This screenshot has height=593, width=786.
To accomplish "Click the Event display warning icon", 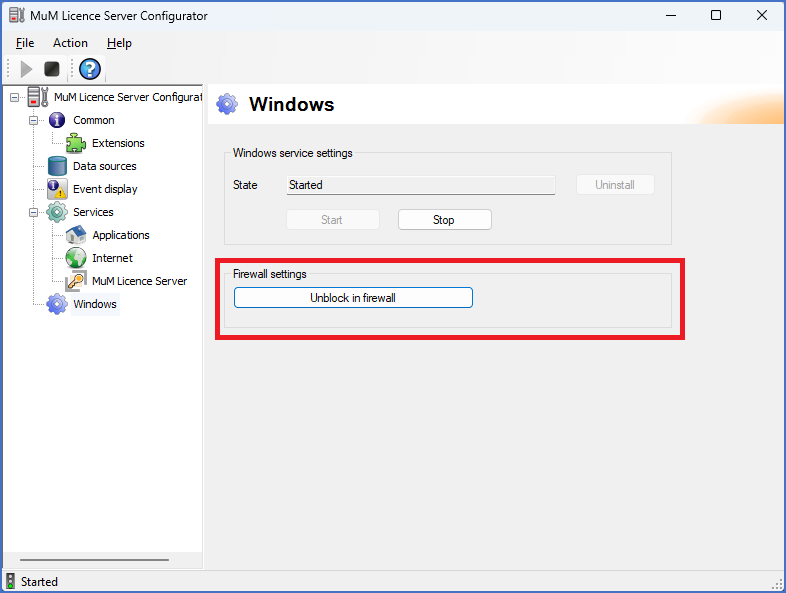I will pos(57,189).
